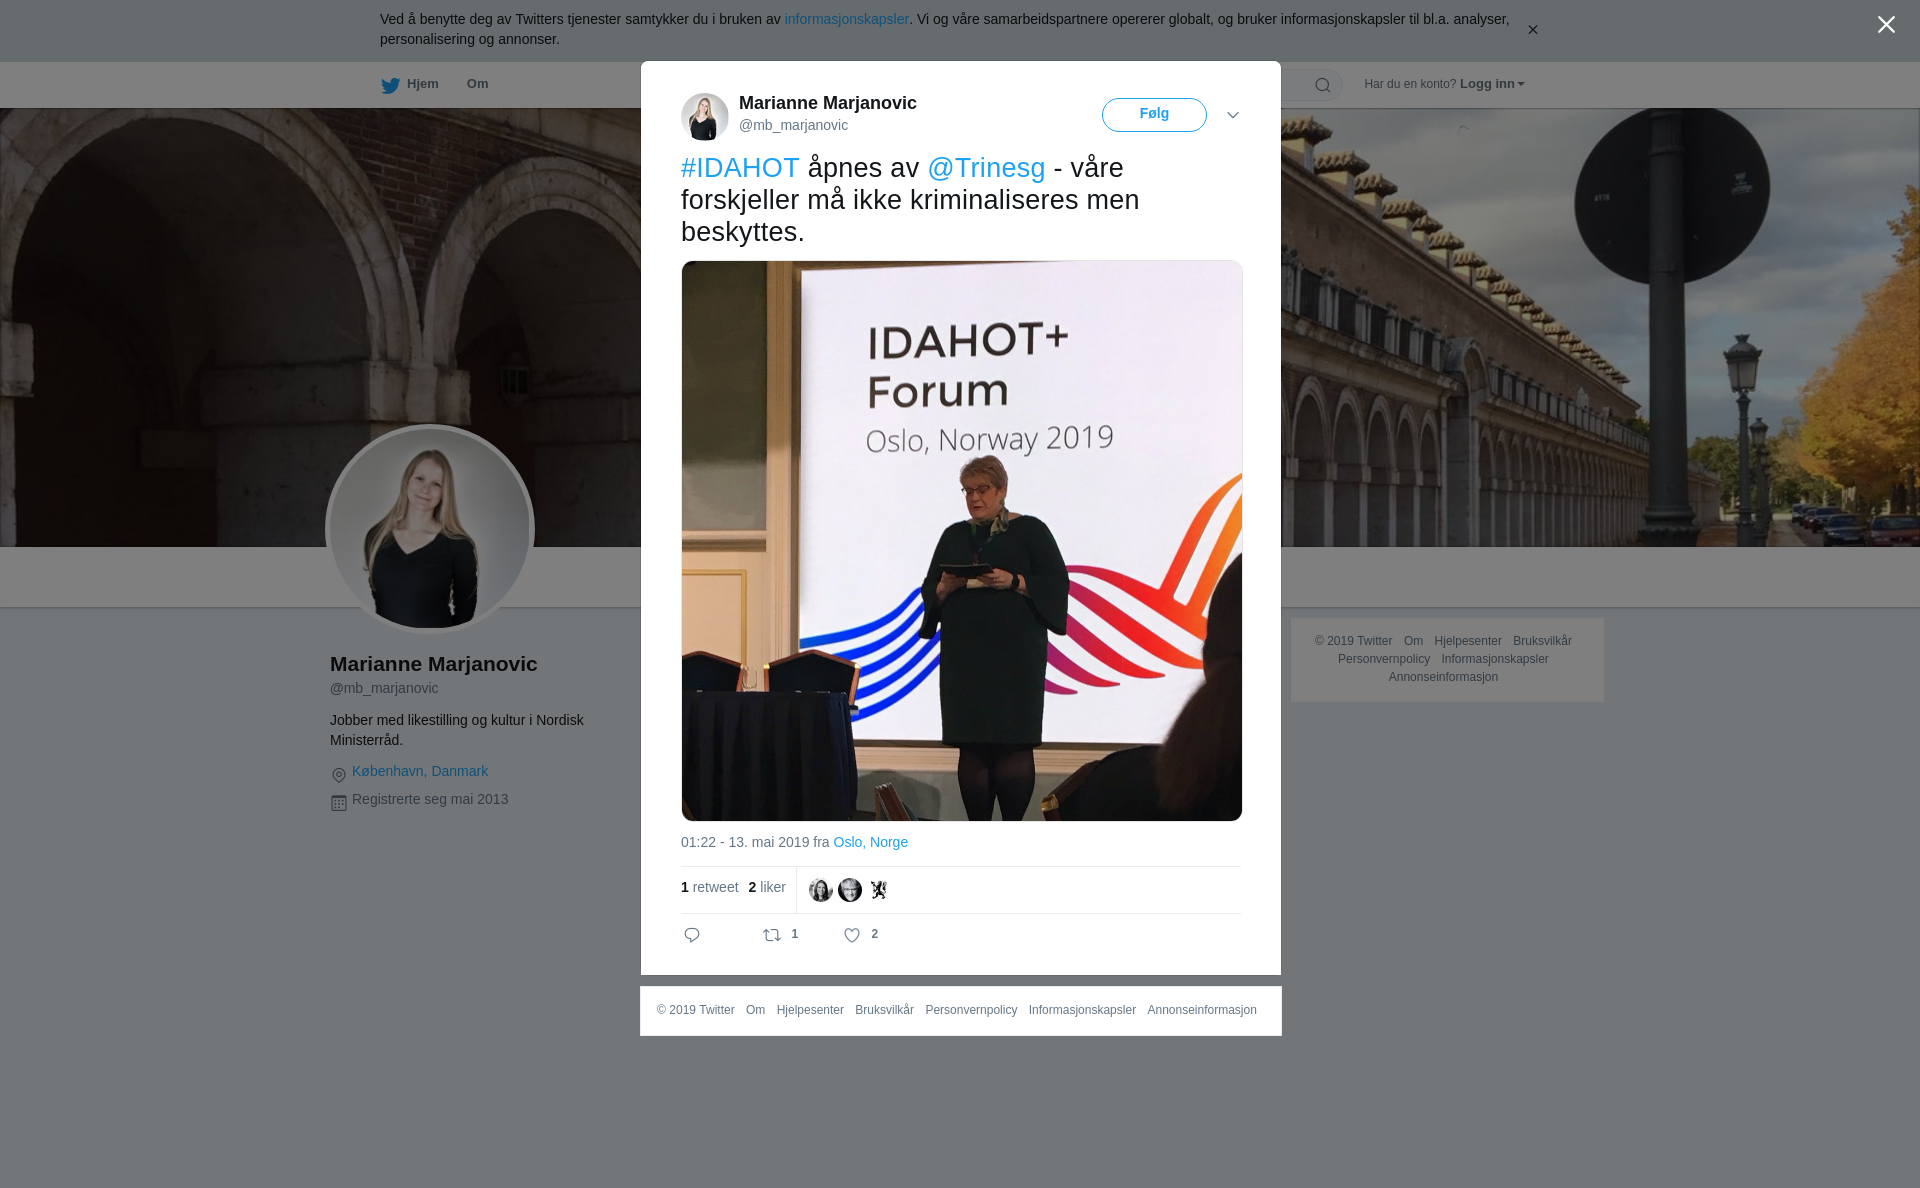Retweet the IDAHOT tweet
This screenshot has height=1188, width=1920.
click(x=772, y=935)
